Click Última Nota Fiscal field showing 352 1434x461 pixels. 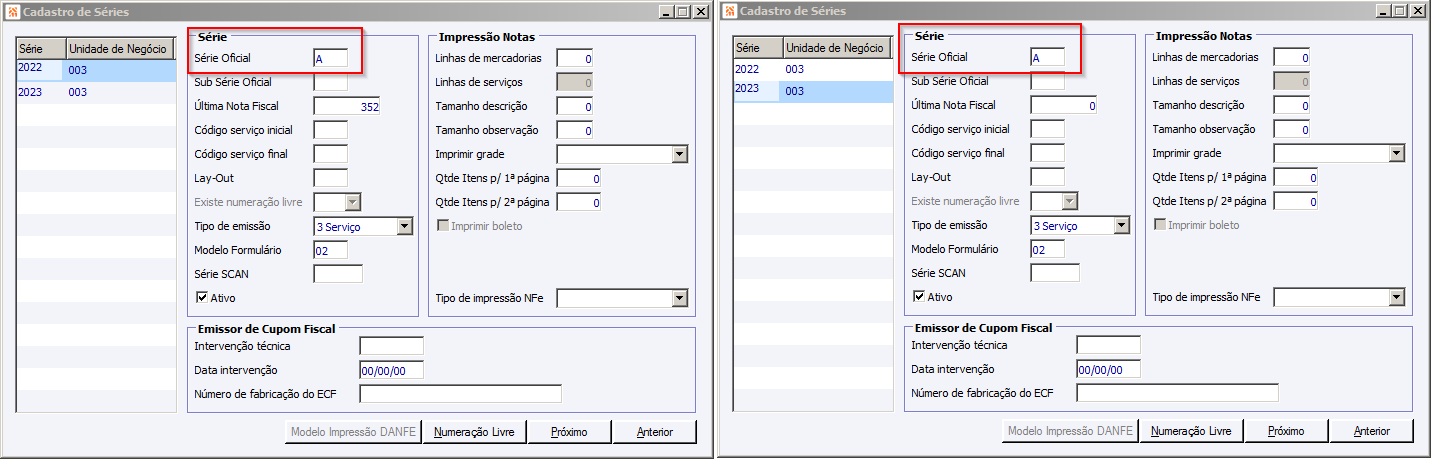click(347, 106)
